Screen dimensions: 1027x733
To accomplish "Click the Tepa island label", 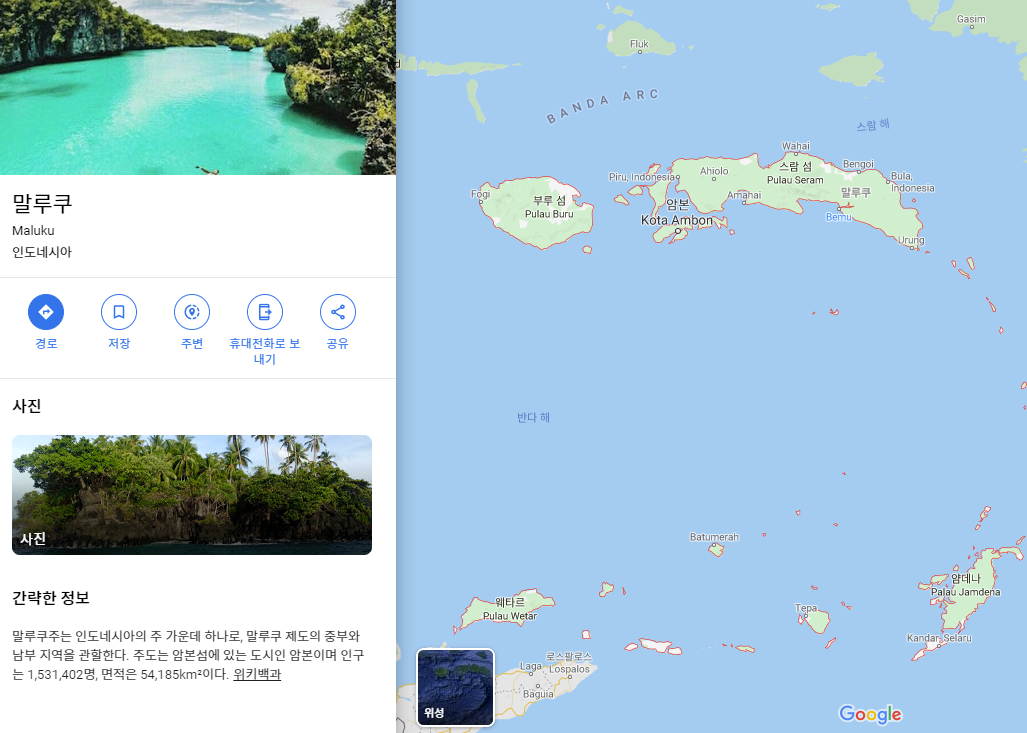I will (x=806, y=608).
